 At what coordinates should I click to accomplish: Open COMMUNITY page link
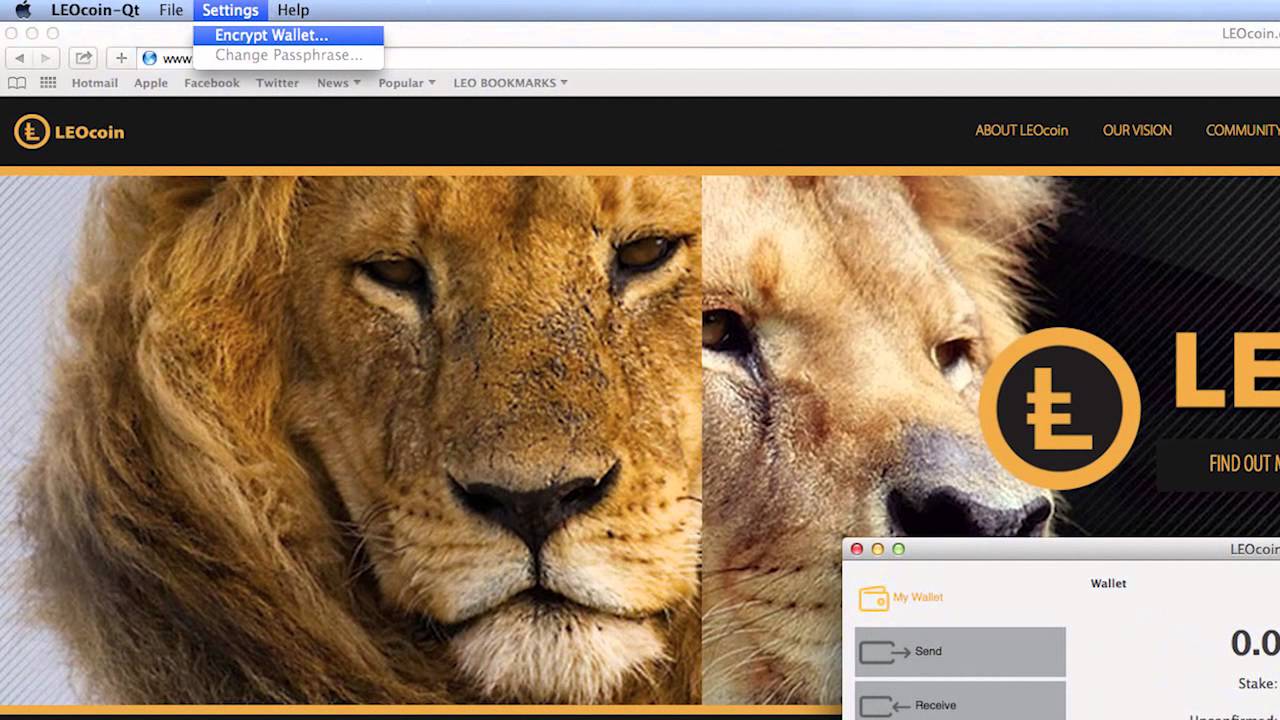click(1243, 130)
